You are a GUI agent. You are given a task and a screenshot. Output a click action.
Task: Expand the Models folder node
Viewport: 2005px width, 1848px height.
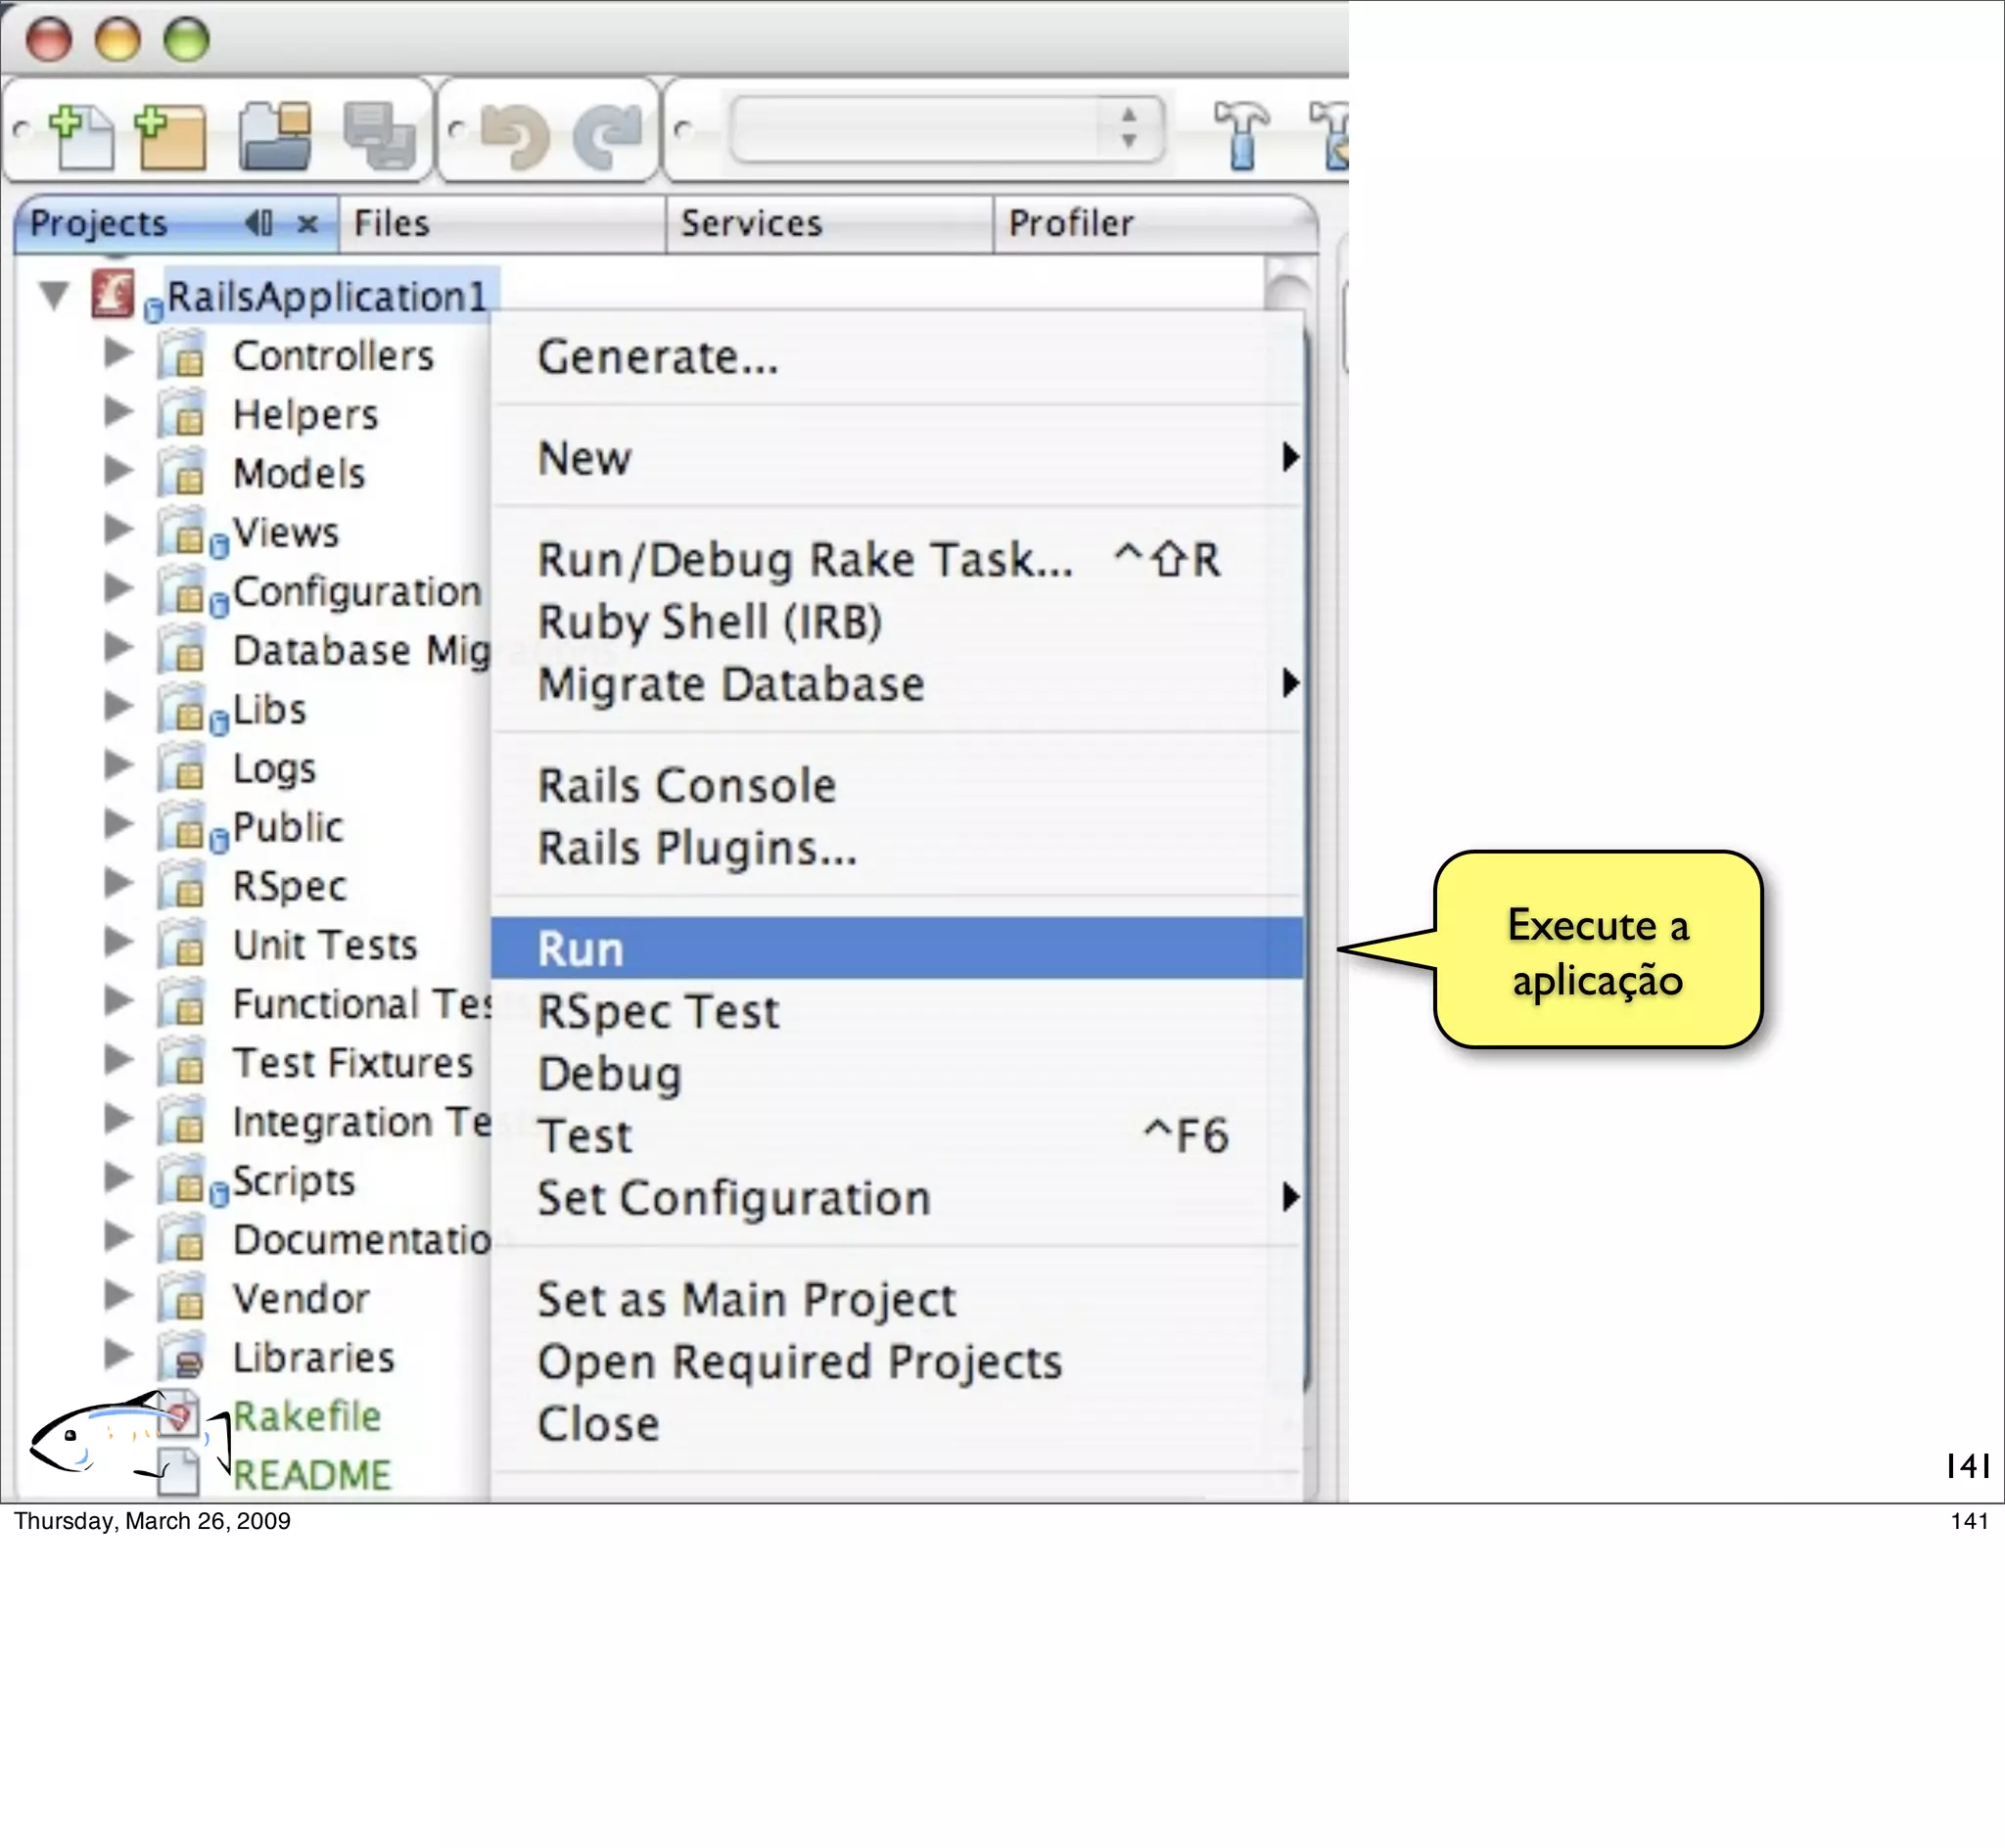coord(119,471)
